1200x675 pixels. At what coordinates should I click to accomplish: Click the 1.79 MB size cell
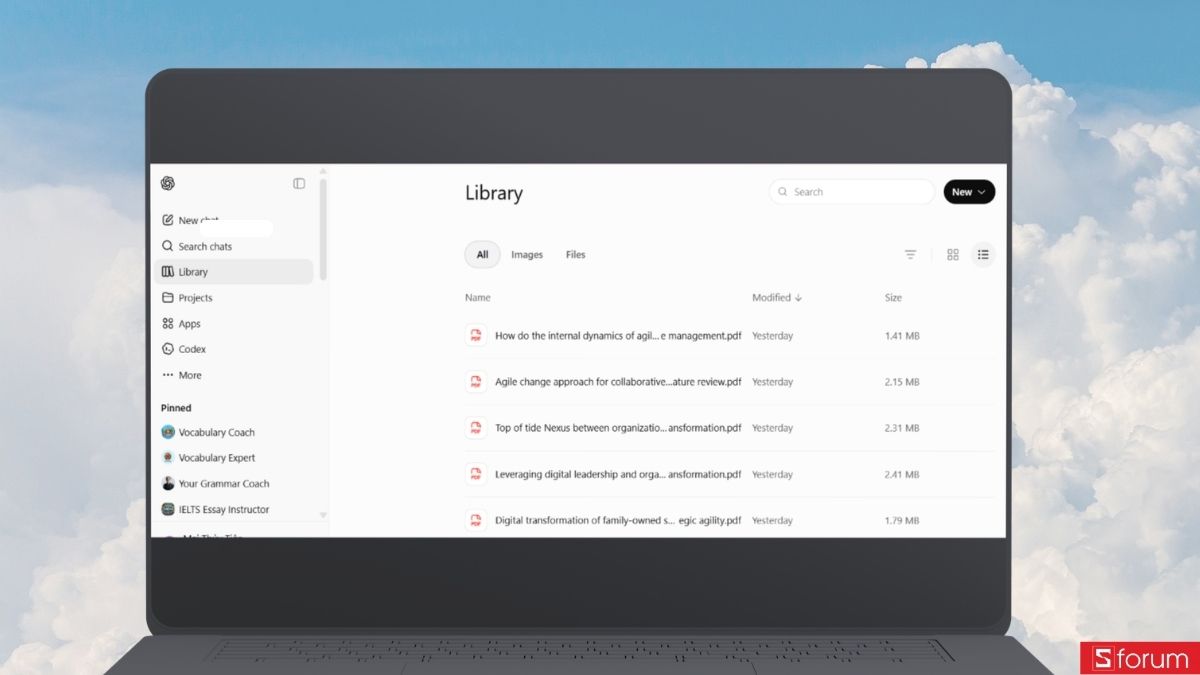pyautogui.click(x=902, y=520)
